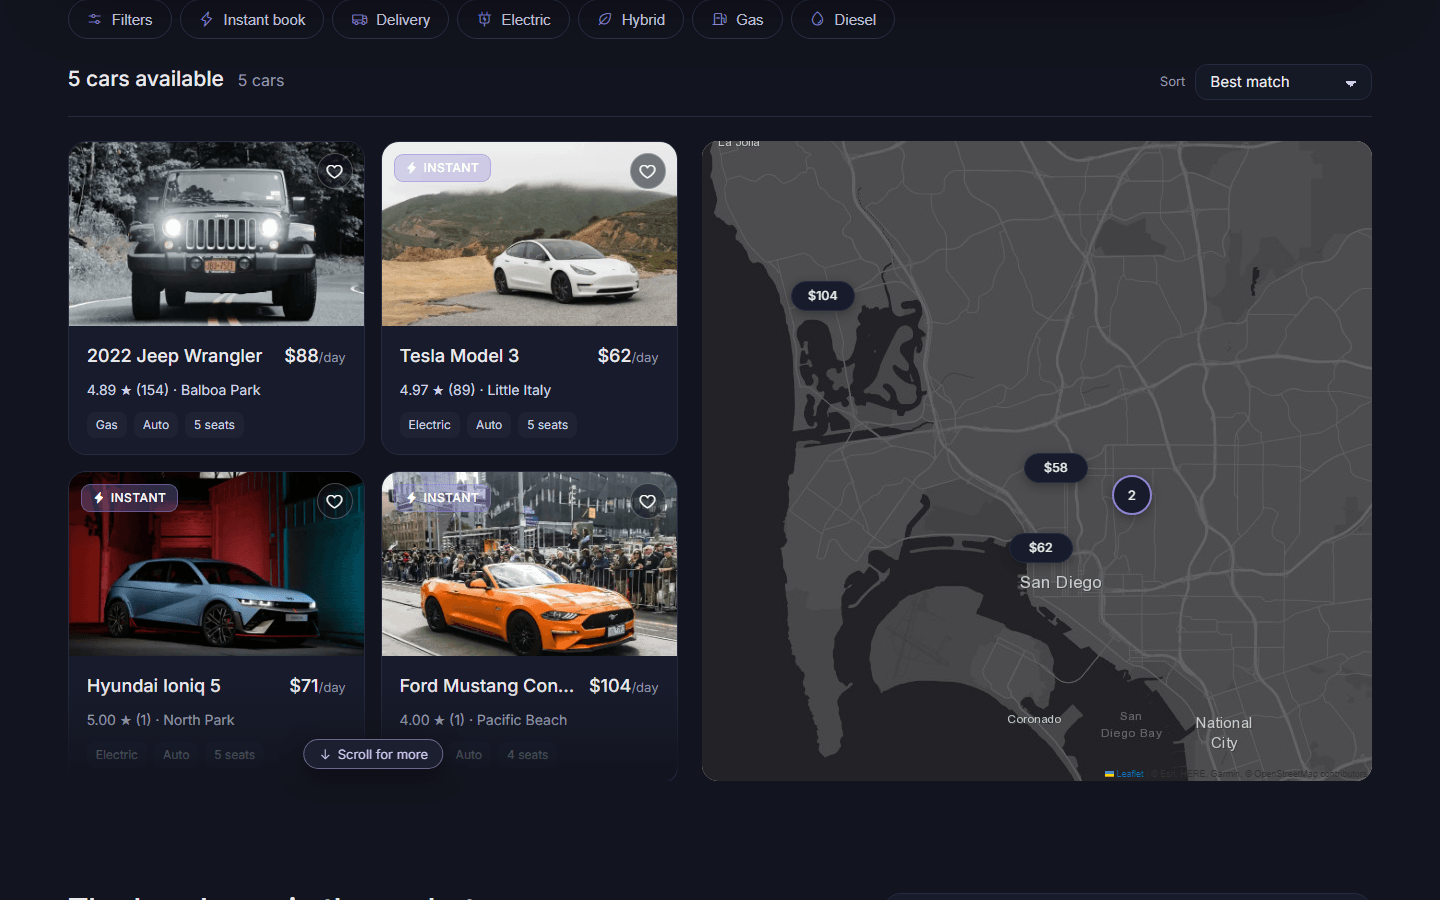Click the Scroll for more button
This screenshot has height=900, width=1440.
point(374,755)
